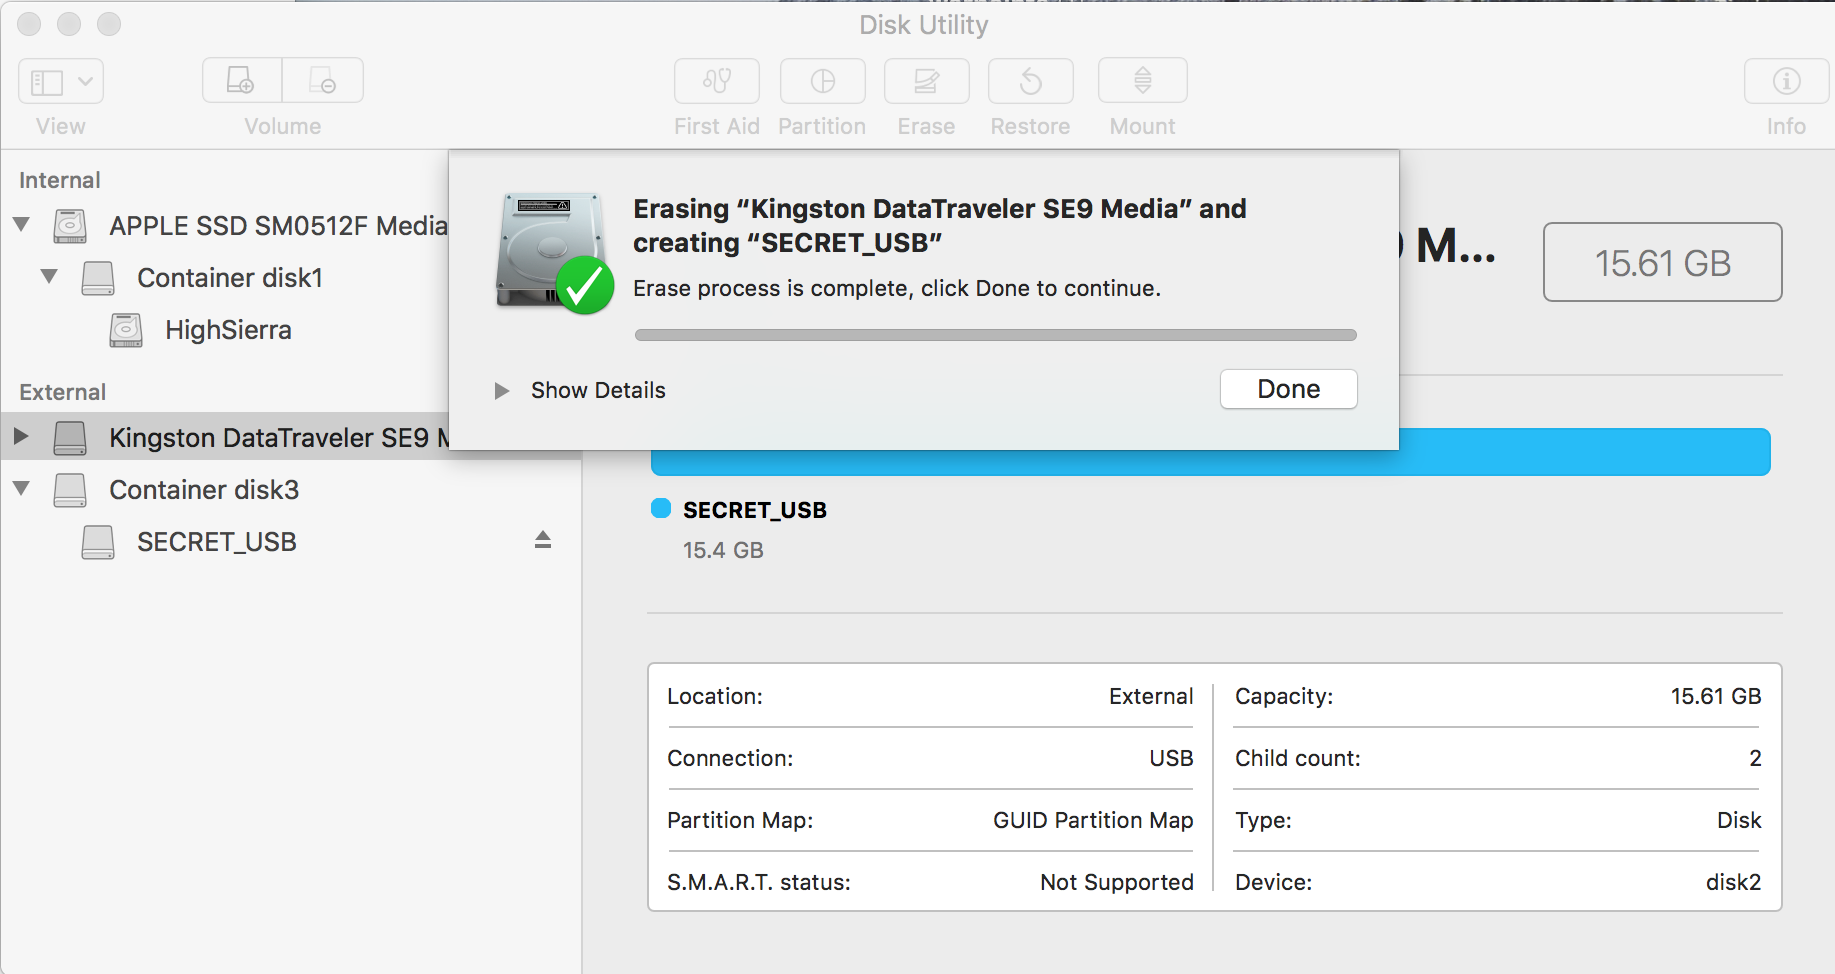Click the Child count value 2

pos(1755,758)
